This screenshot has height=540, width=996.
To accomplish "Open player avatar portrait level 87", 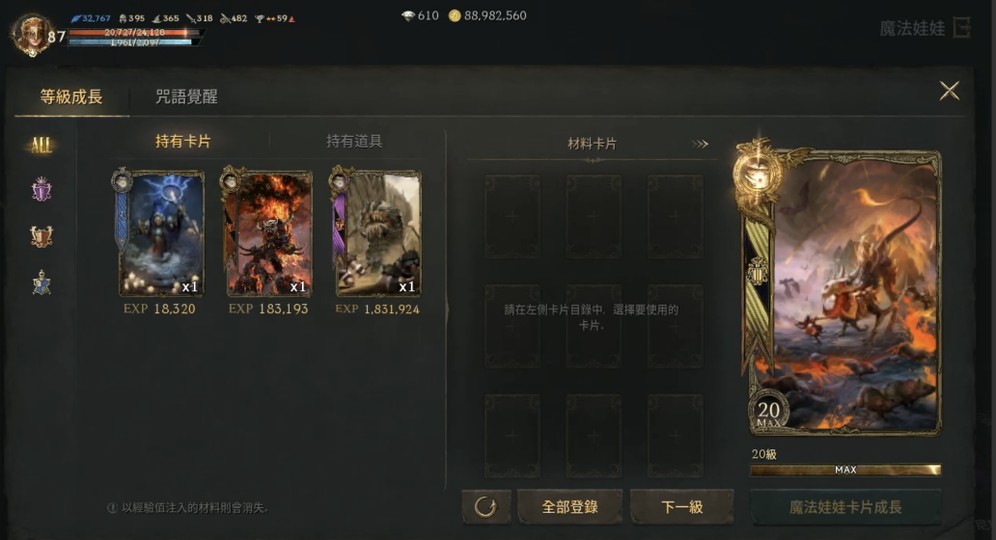I will pos(29,34).
